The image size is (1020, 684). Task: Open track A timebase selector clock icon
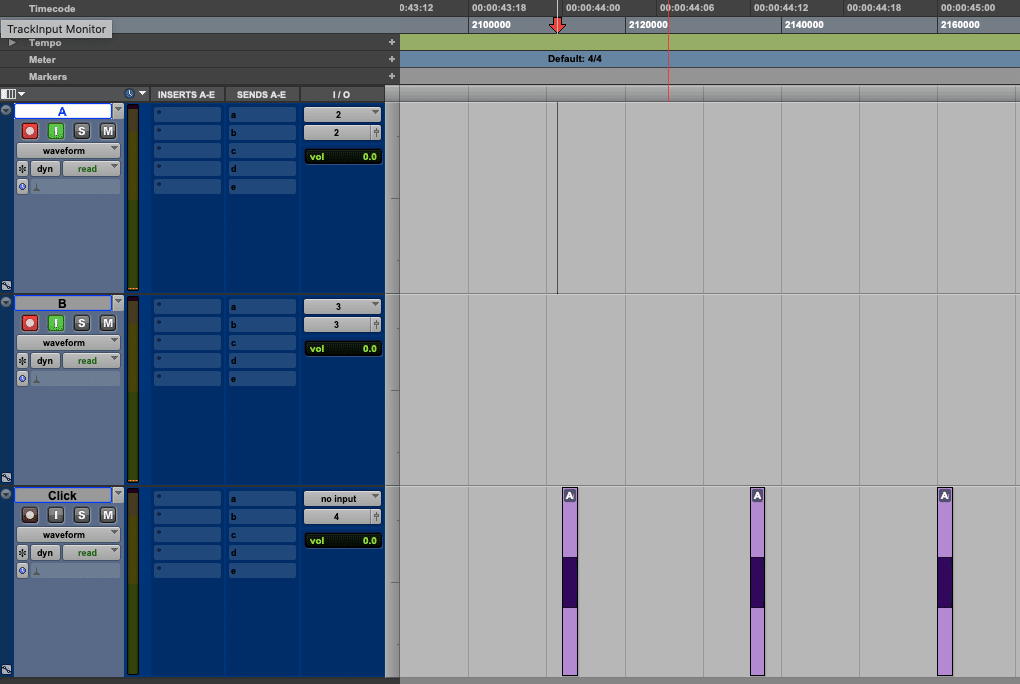tap(22, 187)
